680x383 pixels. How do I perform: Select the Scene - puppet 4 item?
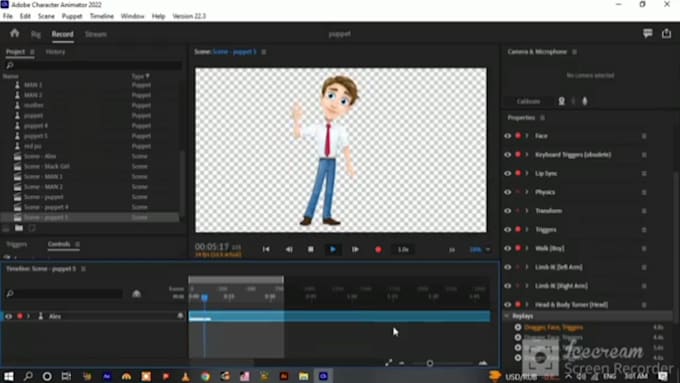[x=46, y=207]
